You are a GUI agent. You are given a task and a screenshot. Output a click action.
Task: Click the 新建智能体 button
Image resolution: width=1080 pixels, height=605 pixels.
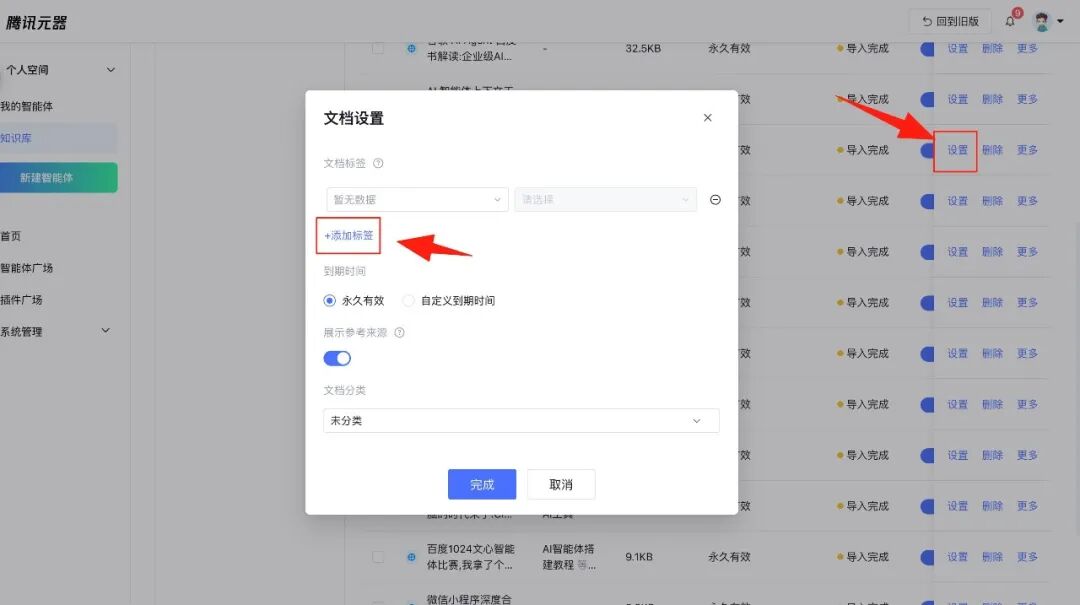click(x=59, y=178)
